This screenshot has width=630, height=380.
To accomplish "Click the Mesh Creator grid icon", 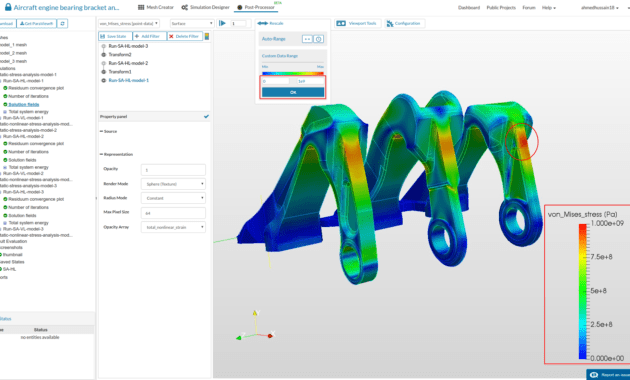I will point(141,7).
